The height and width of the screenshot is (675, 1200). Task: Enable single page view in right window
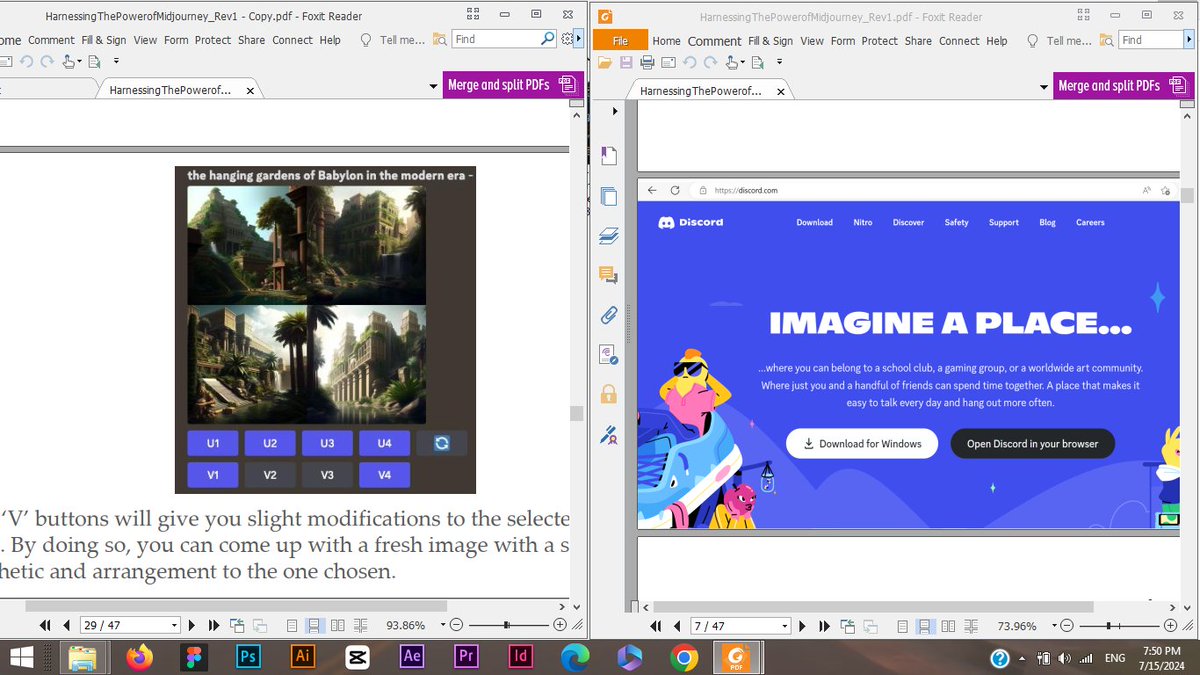[x=903, y=626]
